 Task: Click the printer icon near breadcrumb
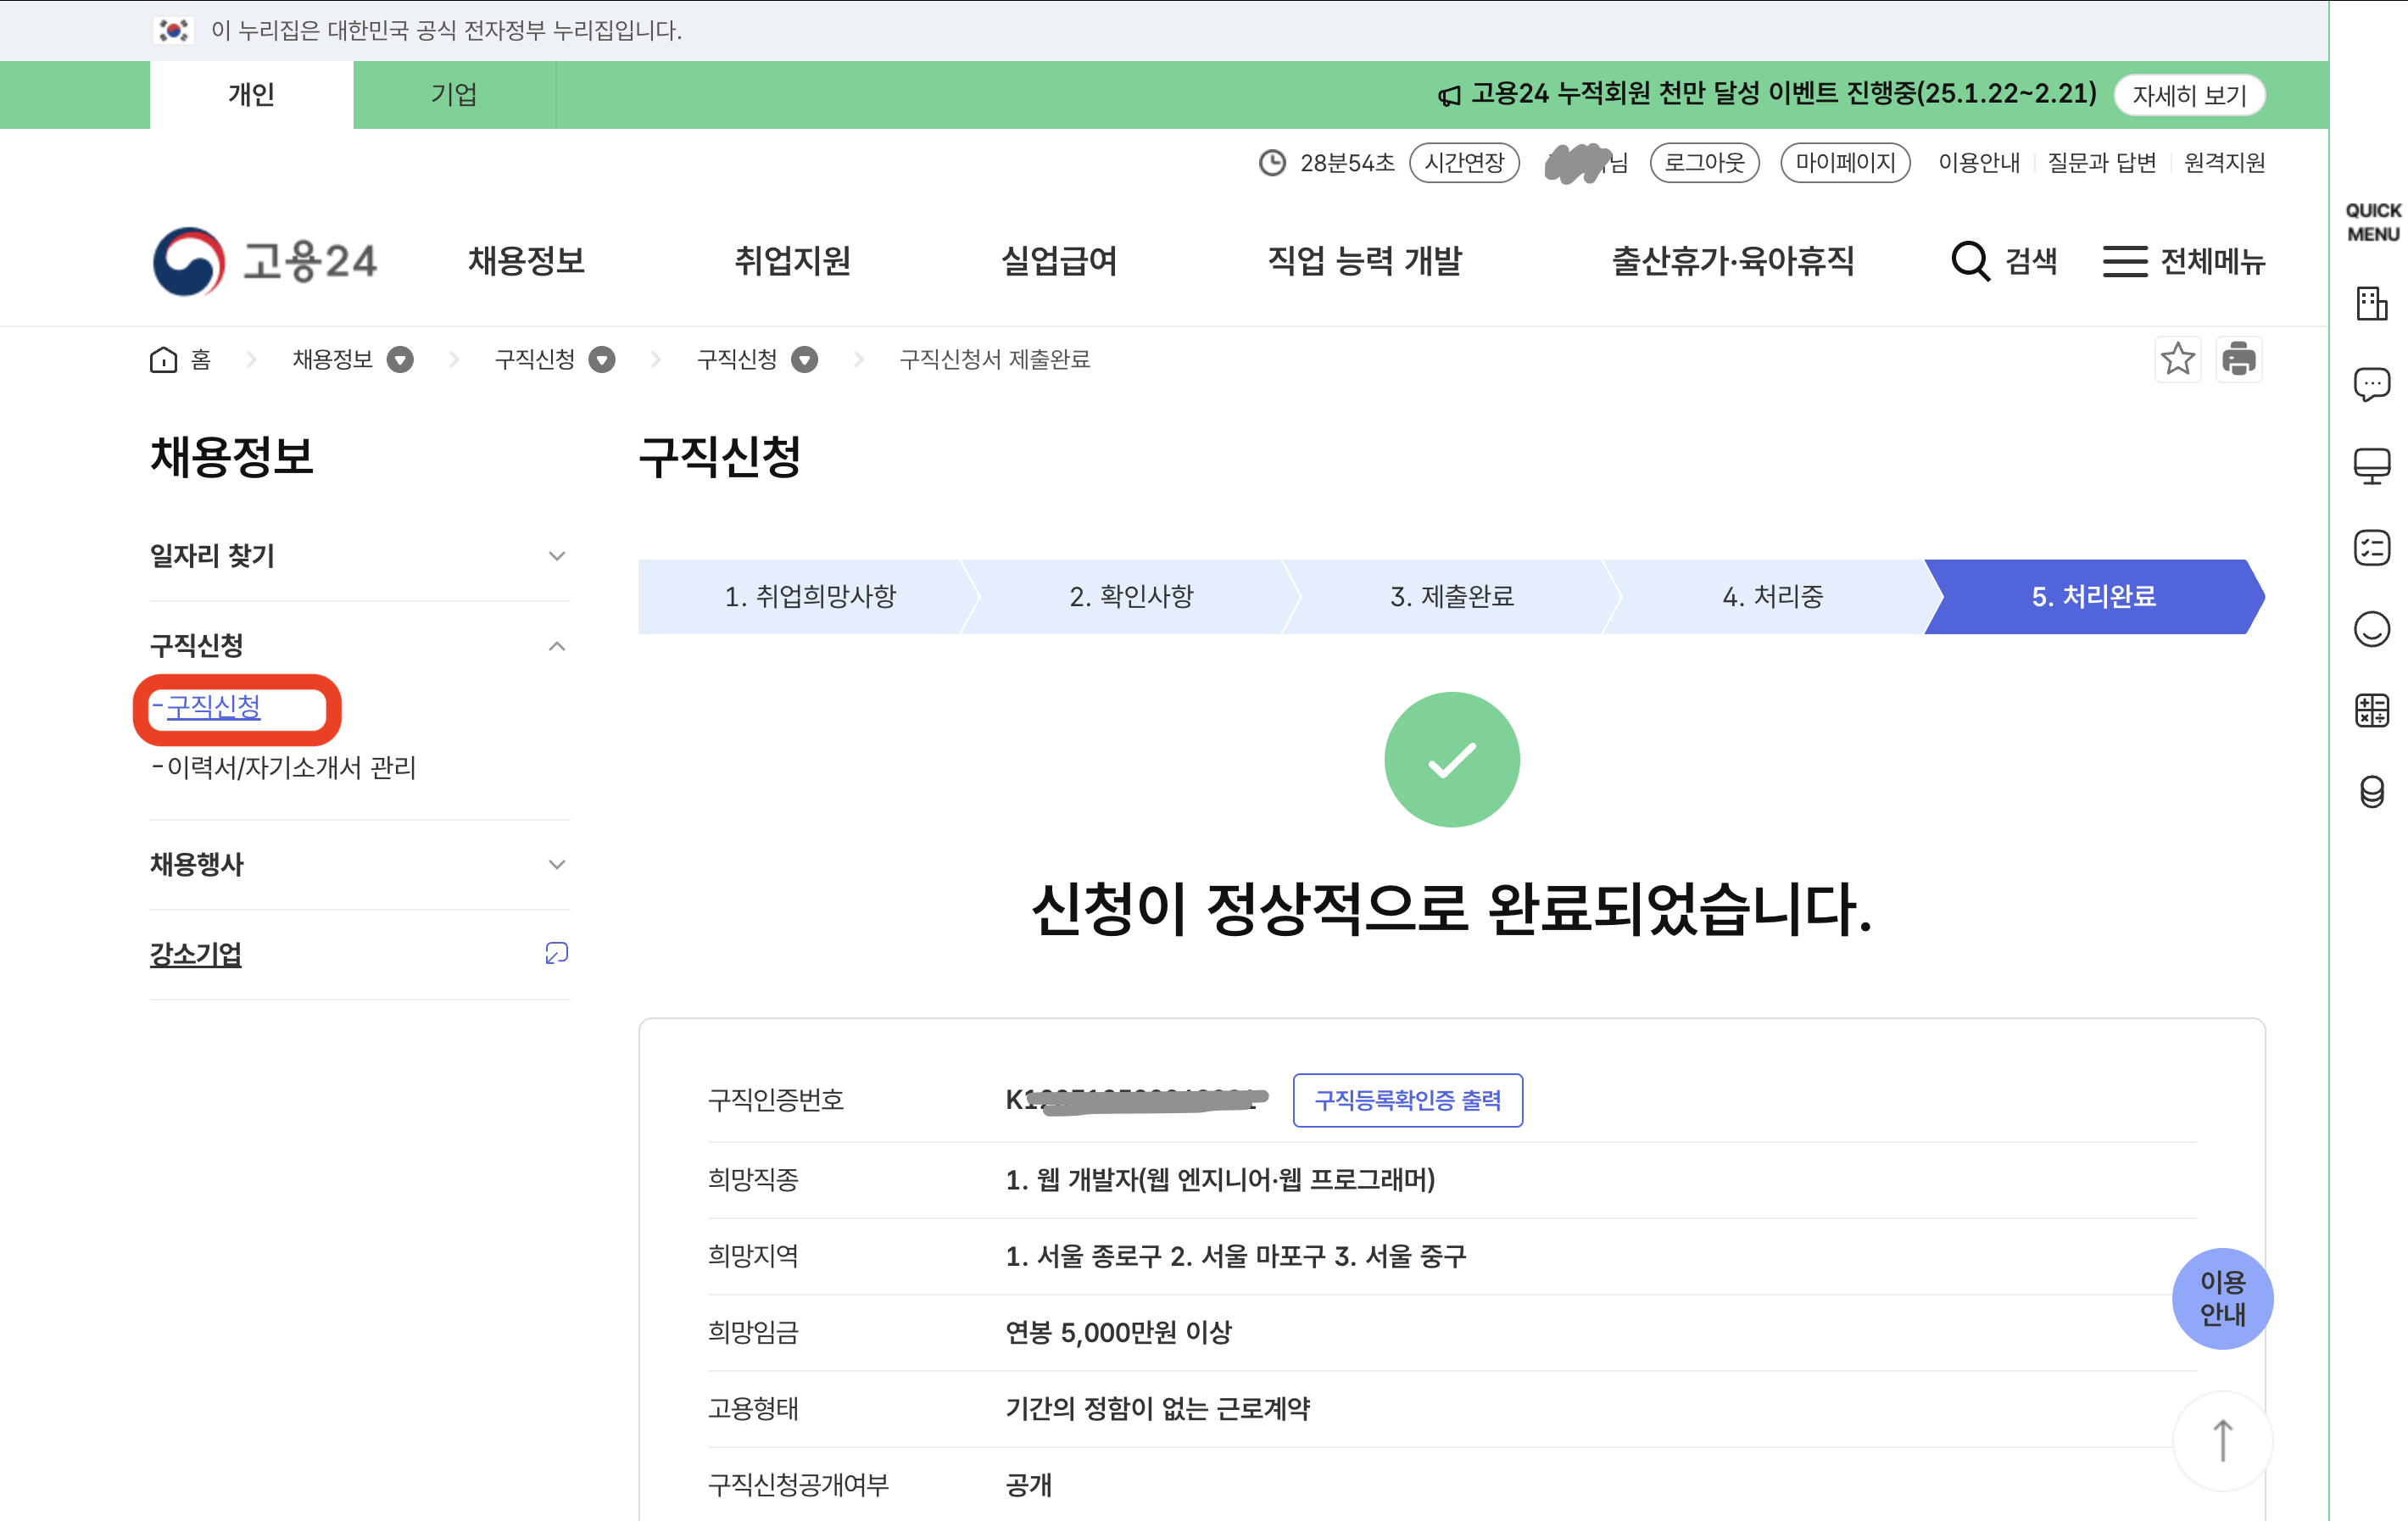(x=2238, y=359)
